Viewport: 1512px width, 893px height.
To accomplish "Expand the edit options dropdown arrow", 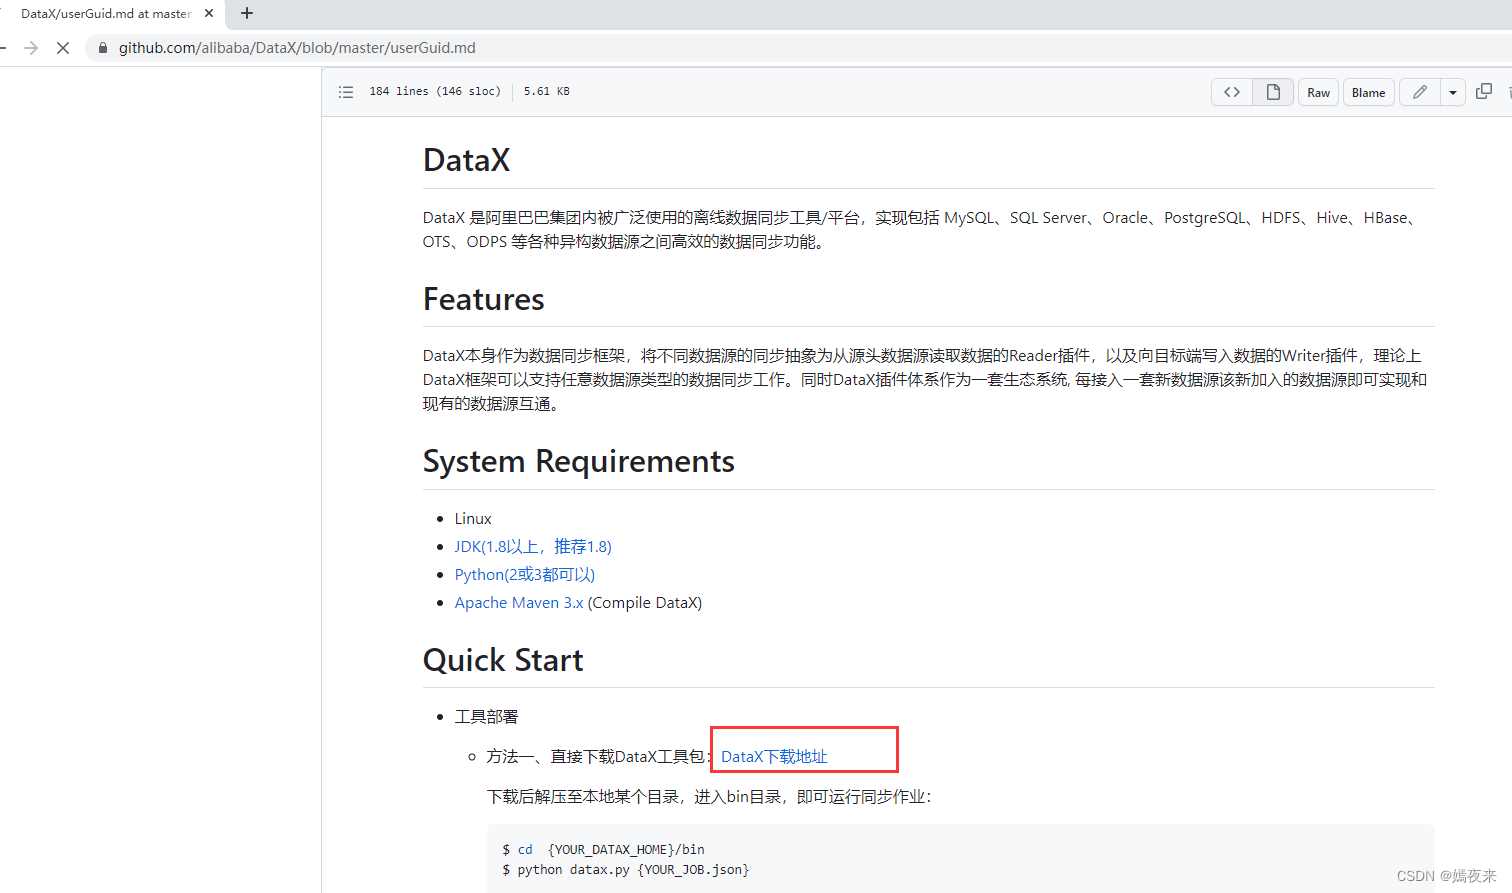I will (x=1453, y=92).
